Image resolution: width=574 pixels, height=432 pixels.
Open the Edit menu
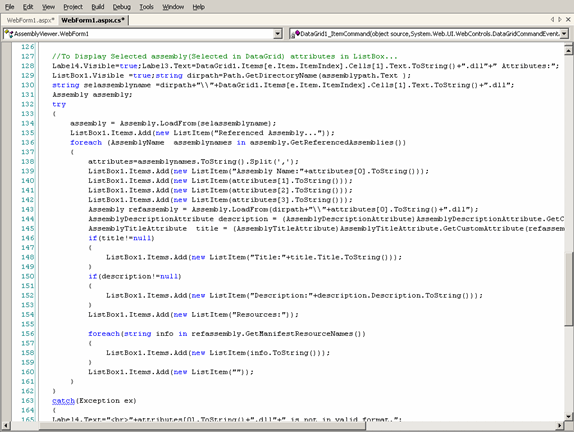click(28, 7)
